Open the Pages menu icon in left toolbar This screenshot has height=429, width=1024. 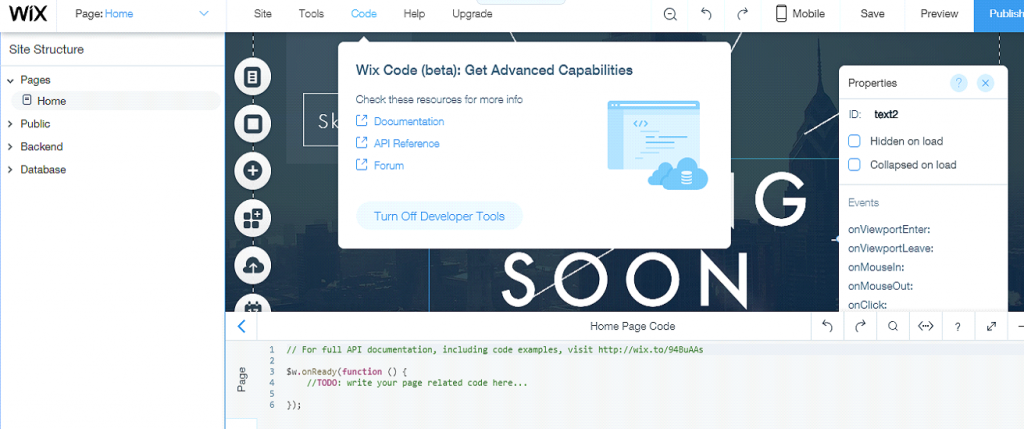tap(252, 77)
